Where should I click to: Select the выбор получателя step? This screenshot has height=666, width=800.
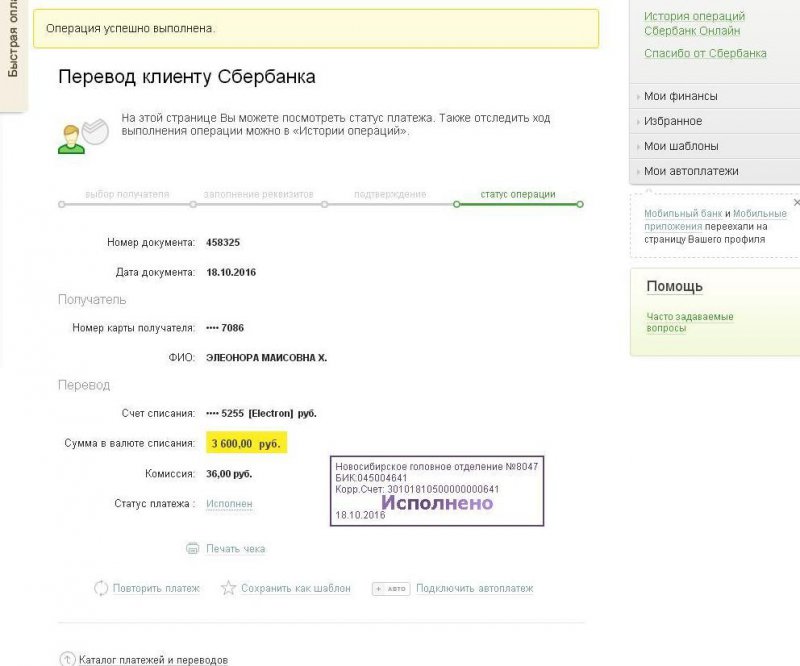coord(127,194)
